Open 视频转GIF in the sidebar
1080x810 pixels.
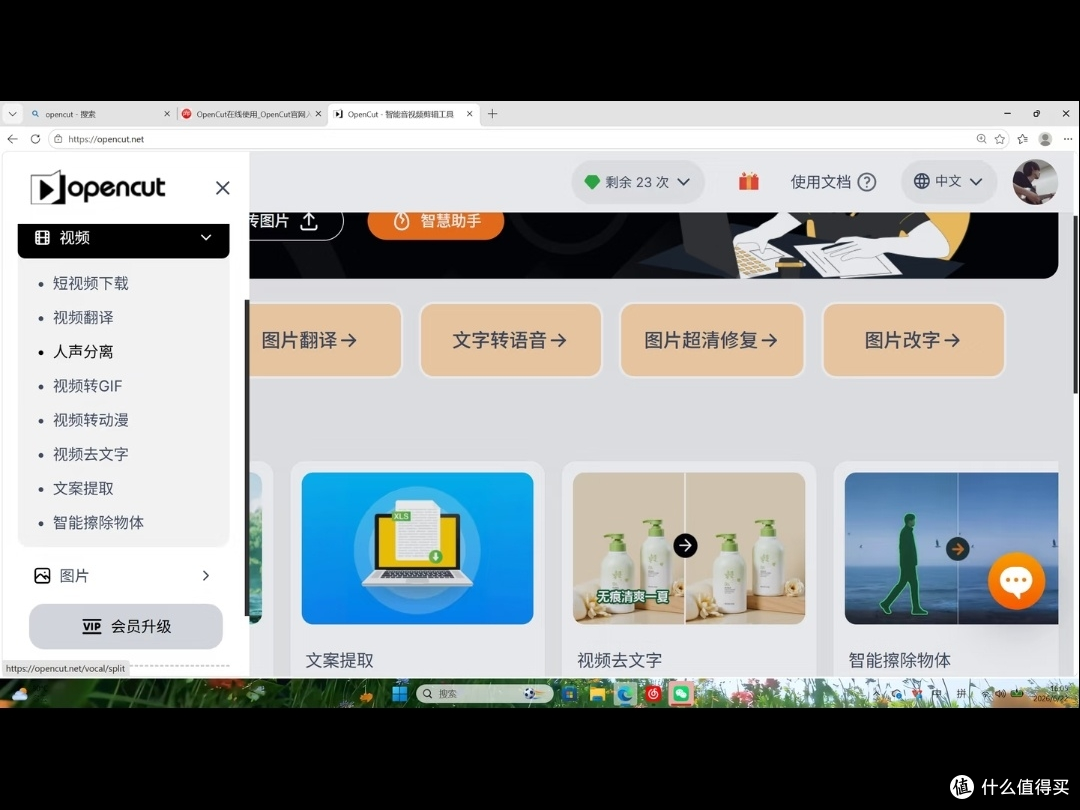pyautogui.click(x=87, y=386)
